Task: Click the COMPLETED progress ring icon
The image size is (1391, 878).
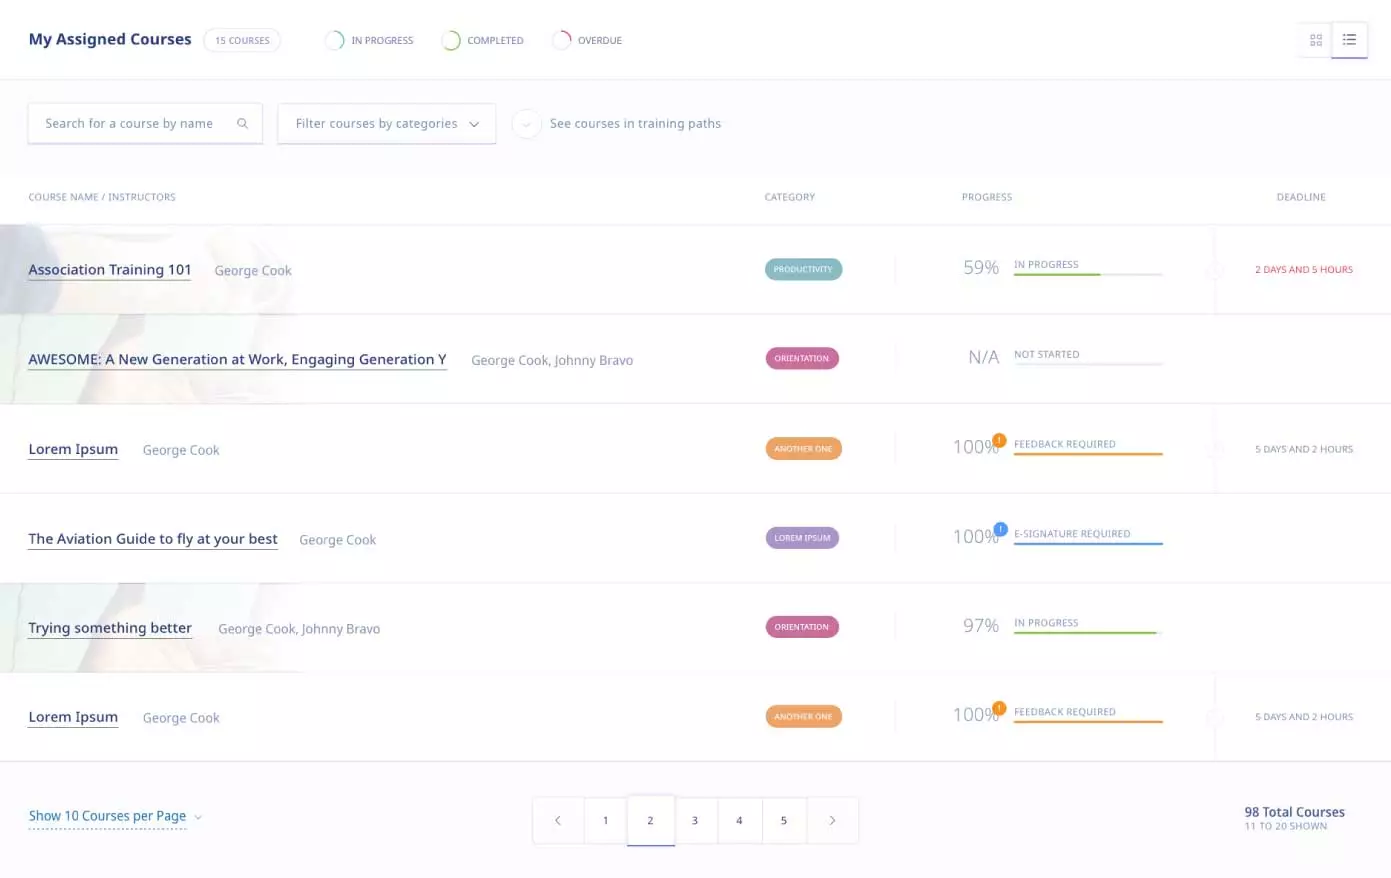Action: [449, 40]
